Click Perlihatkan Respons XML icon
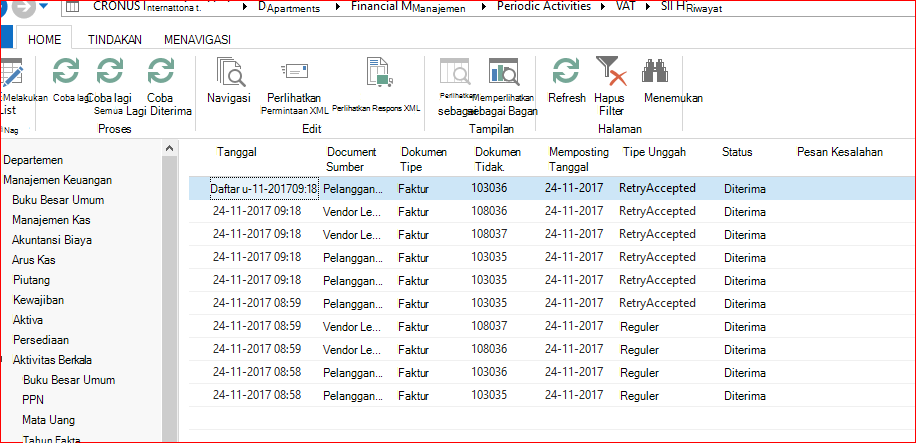This screenshot has width=916, height=443. (379, 72)
